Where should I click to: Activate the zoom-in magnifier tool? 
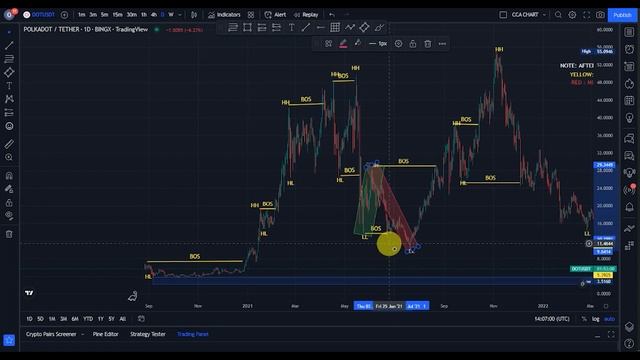pyautogui.click(x=9, y=157)
